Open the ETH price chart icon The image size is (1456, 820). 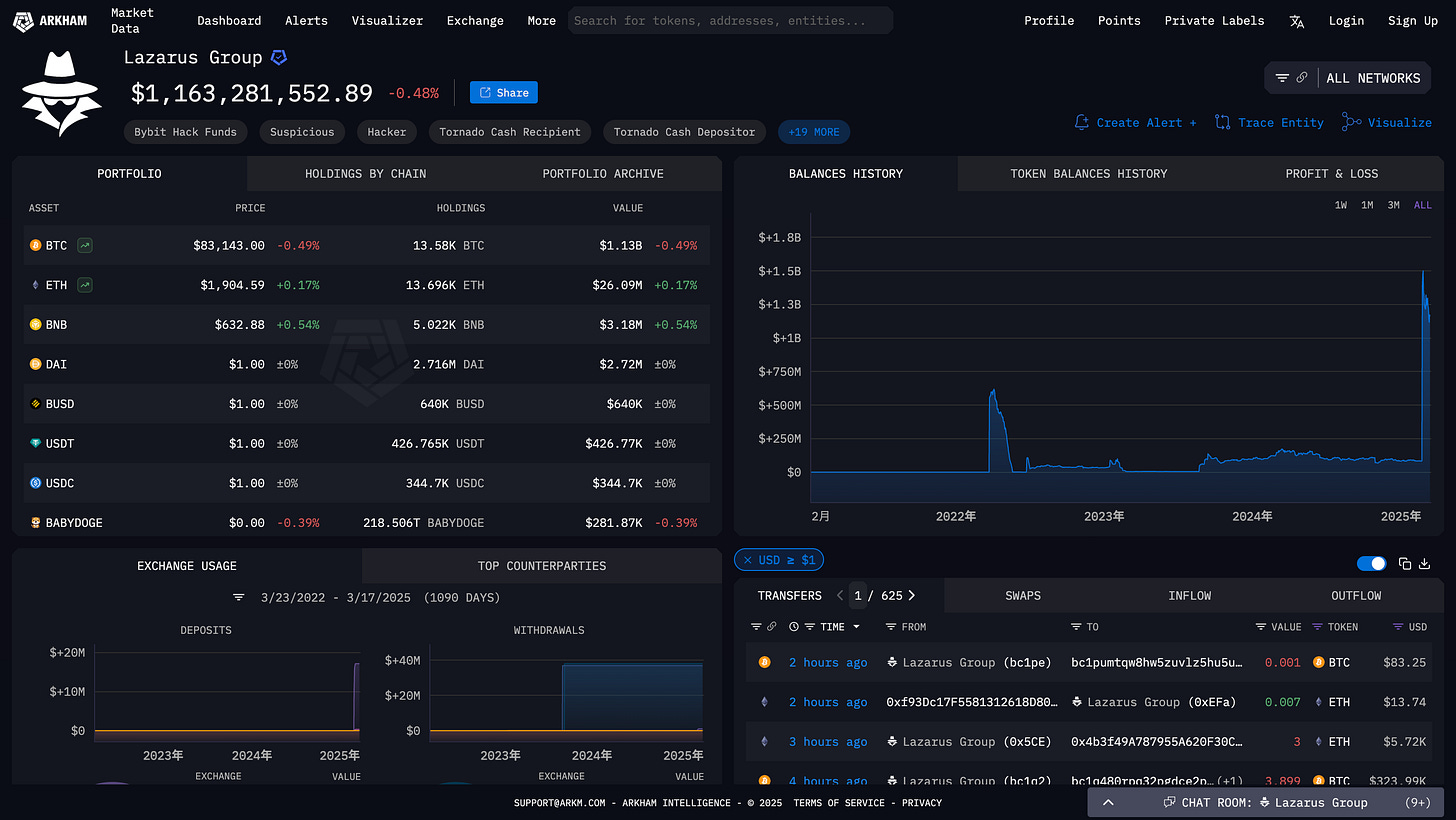pos(85,285)
